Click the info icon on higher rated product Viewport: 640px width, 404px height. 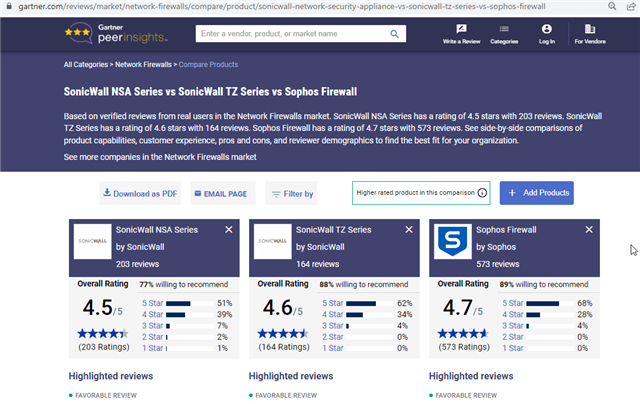coord(482,193)
